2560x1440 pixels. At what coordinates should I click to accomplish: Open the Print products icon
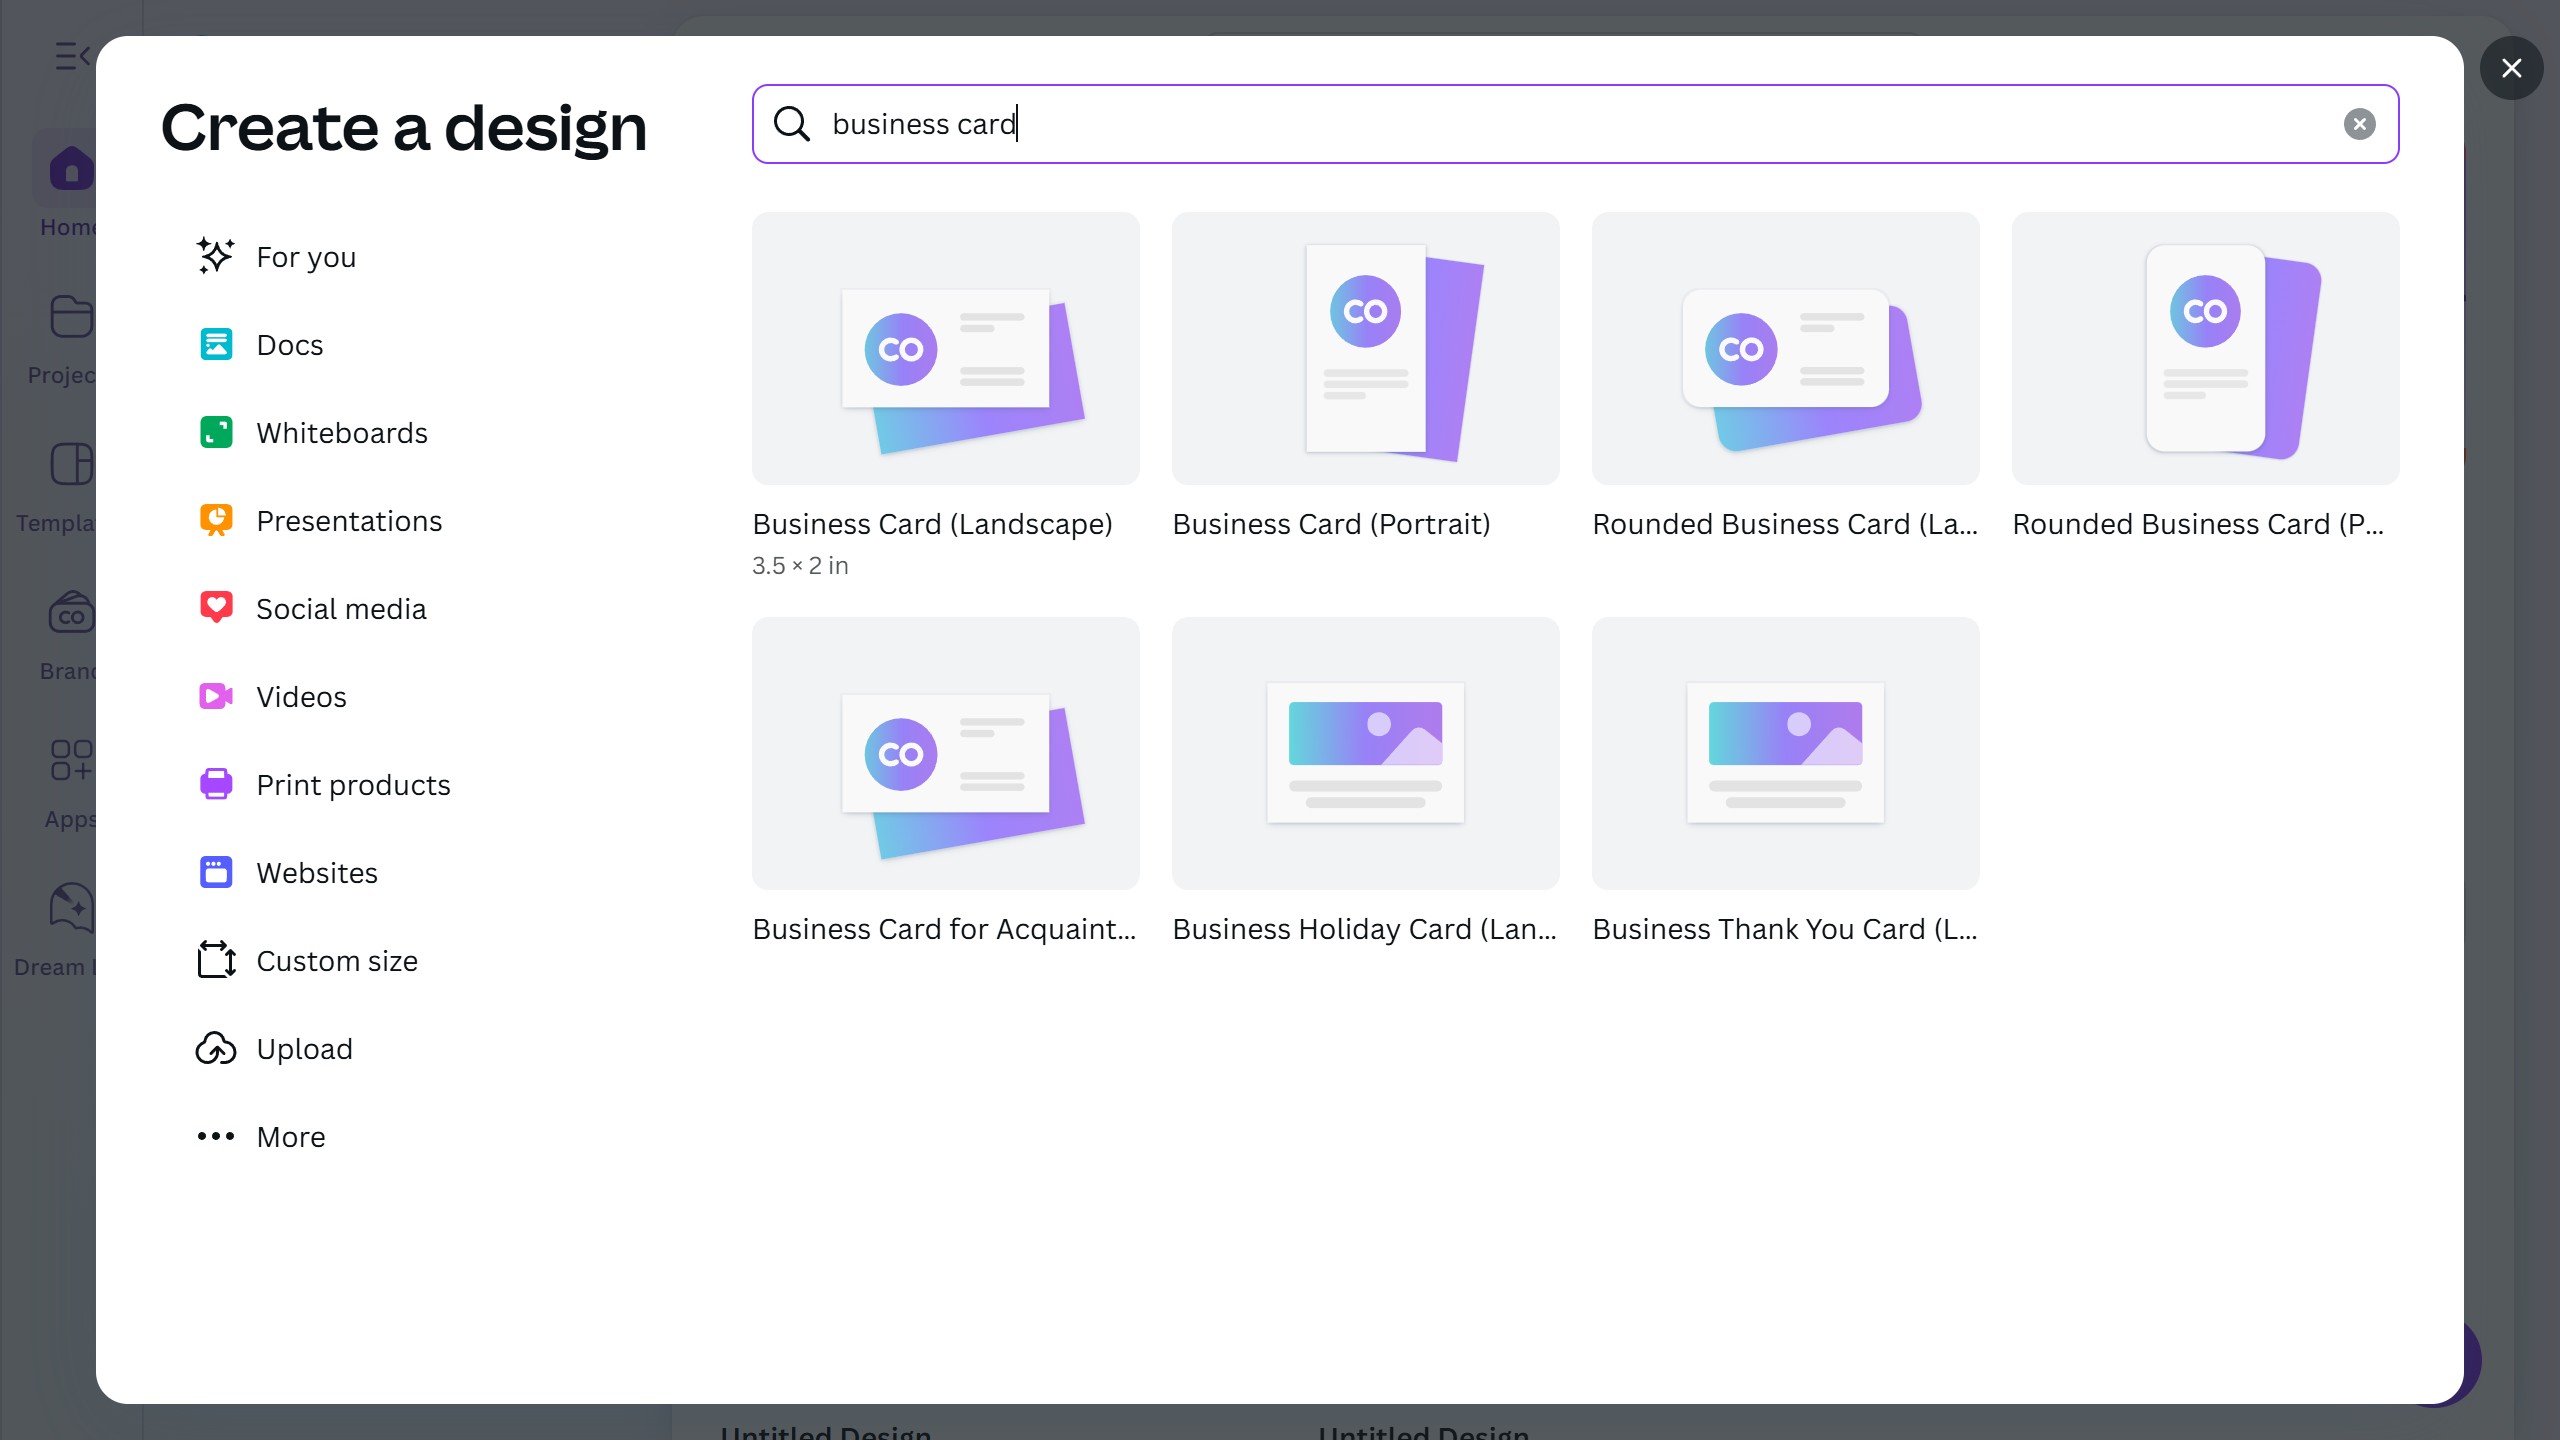click(x=216, y=784)
